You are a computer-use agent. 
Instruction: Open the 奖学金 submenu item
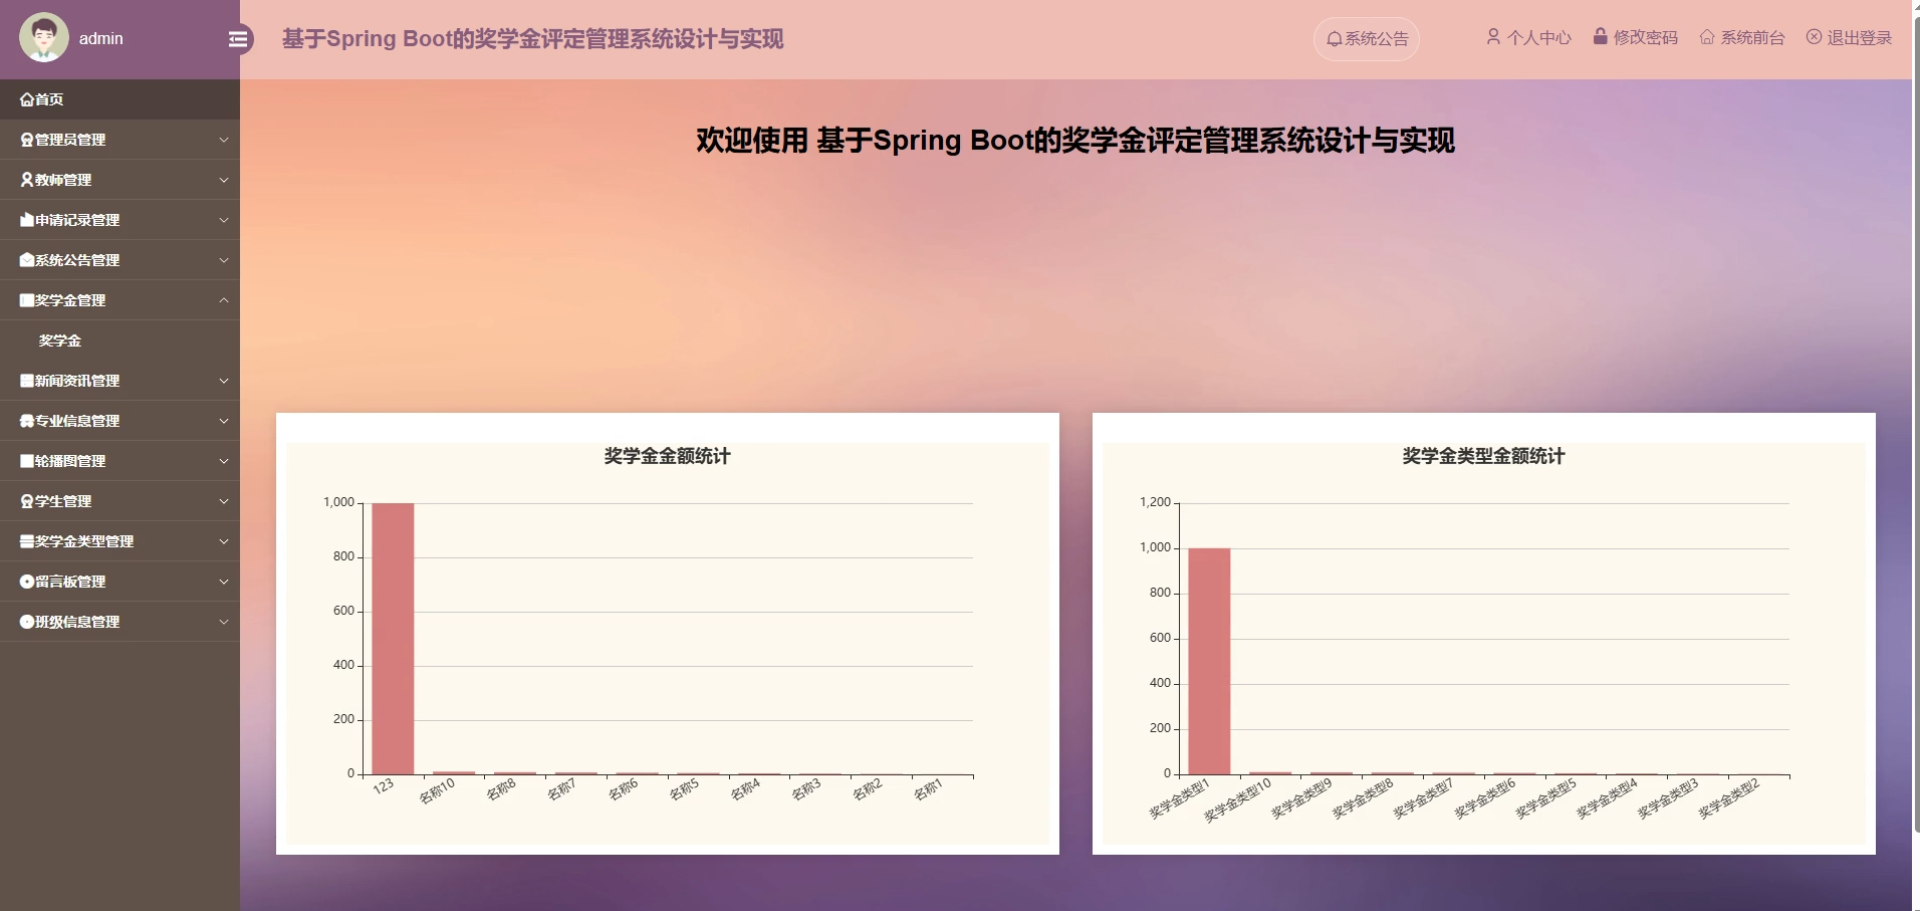59,340
